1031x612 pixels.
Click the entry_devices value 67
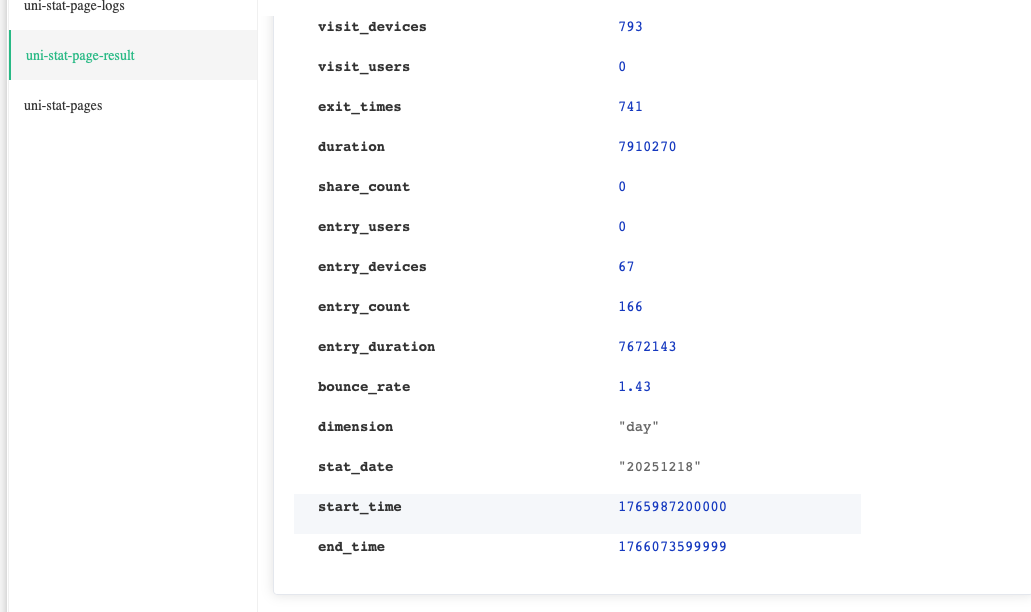626,267
